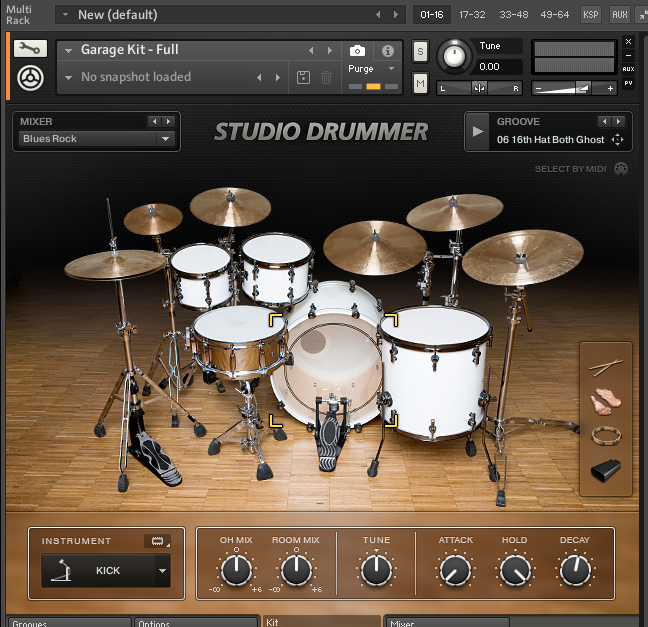Viewport: 648px width, 627px height.
Task: Toggle the KSP multi script button
Action: tap(591, 15)
